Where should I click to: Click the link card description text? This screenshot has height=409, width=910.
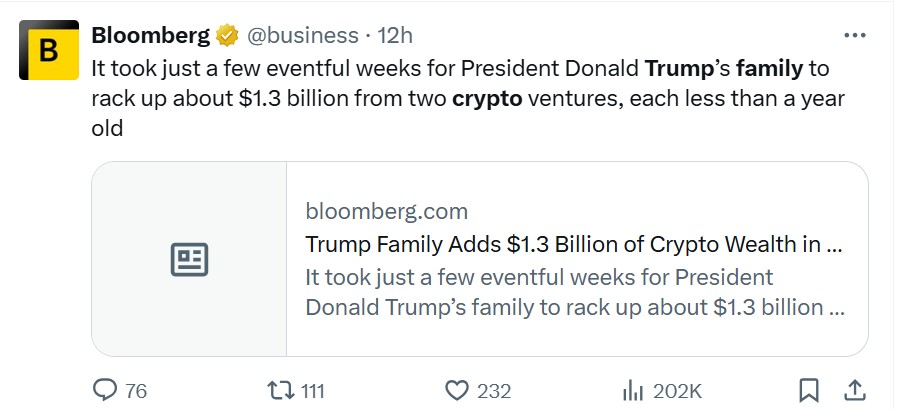tap(575, 292)
